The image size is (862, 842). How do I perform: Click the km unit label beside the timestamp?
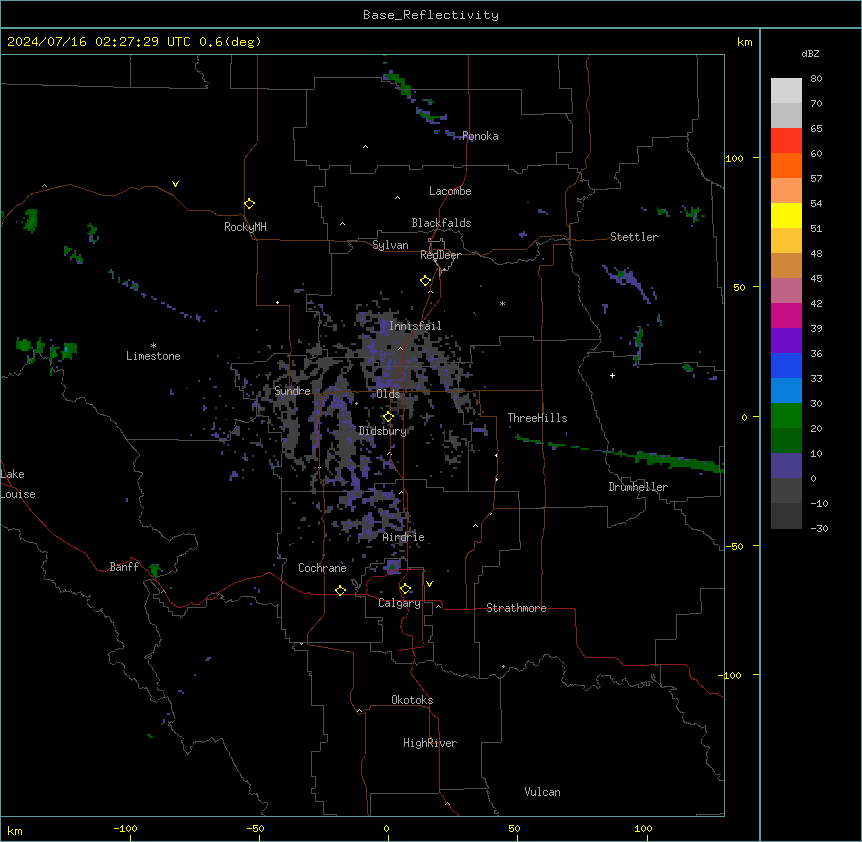745,42
